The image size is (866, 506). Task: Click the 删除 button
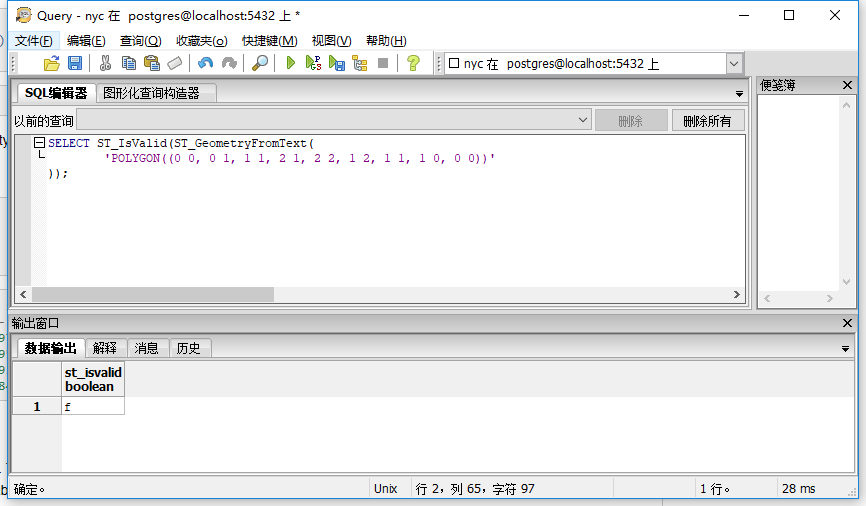point(631,120)
